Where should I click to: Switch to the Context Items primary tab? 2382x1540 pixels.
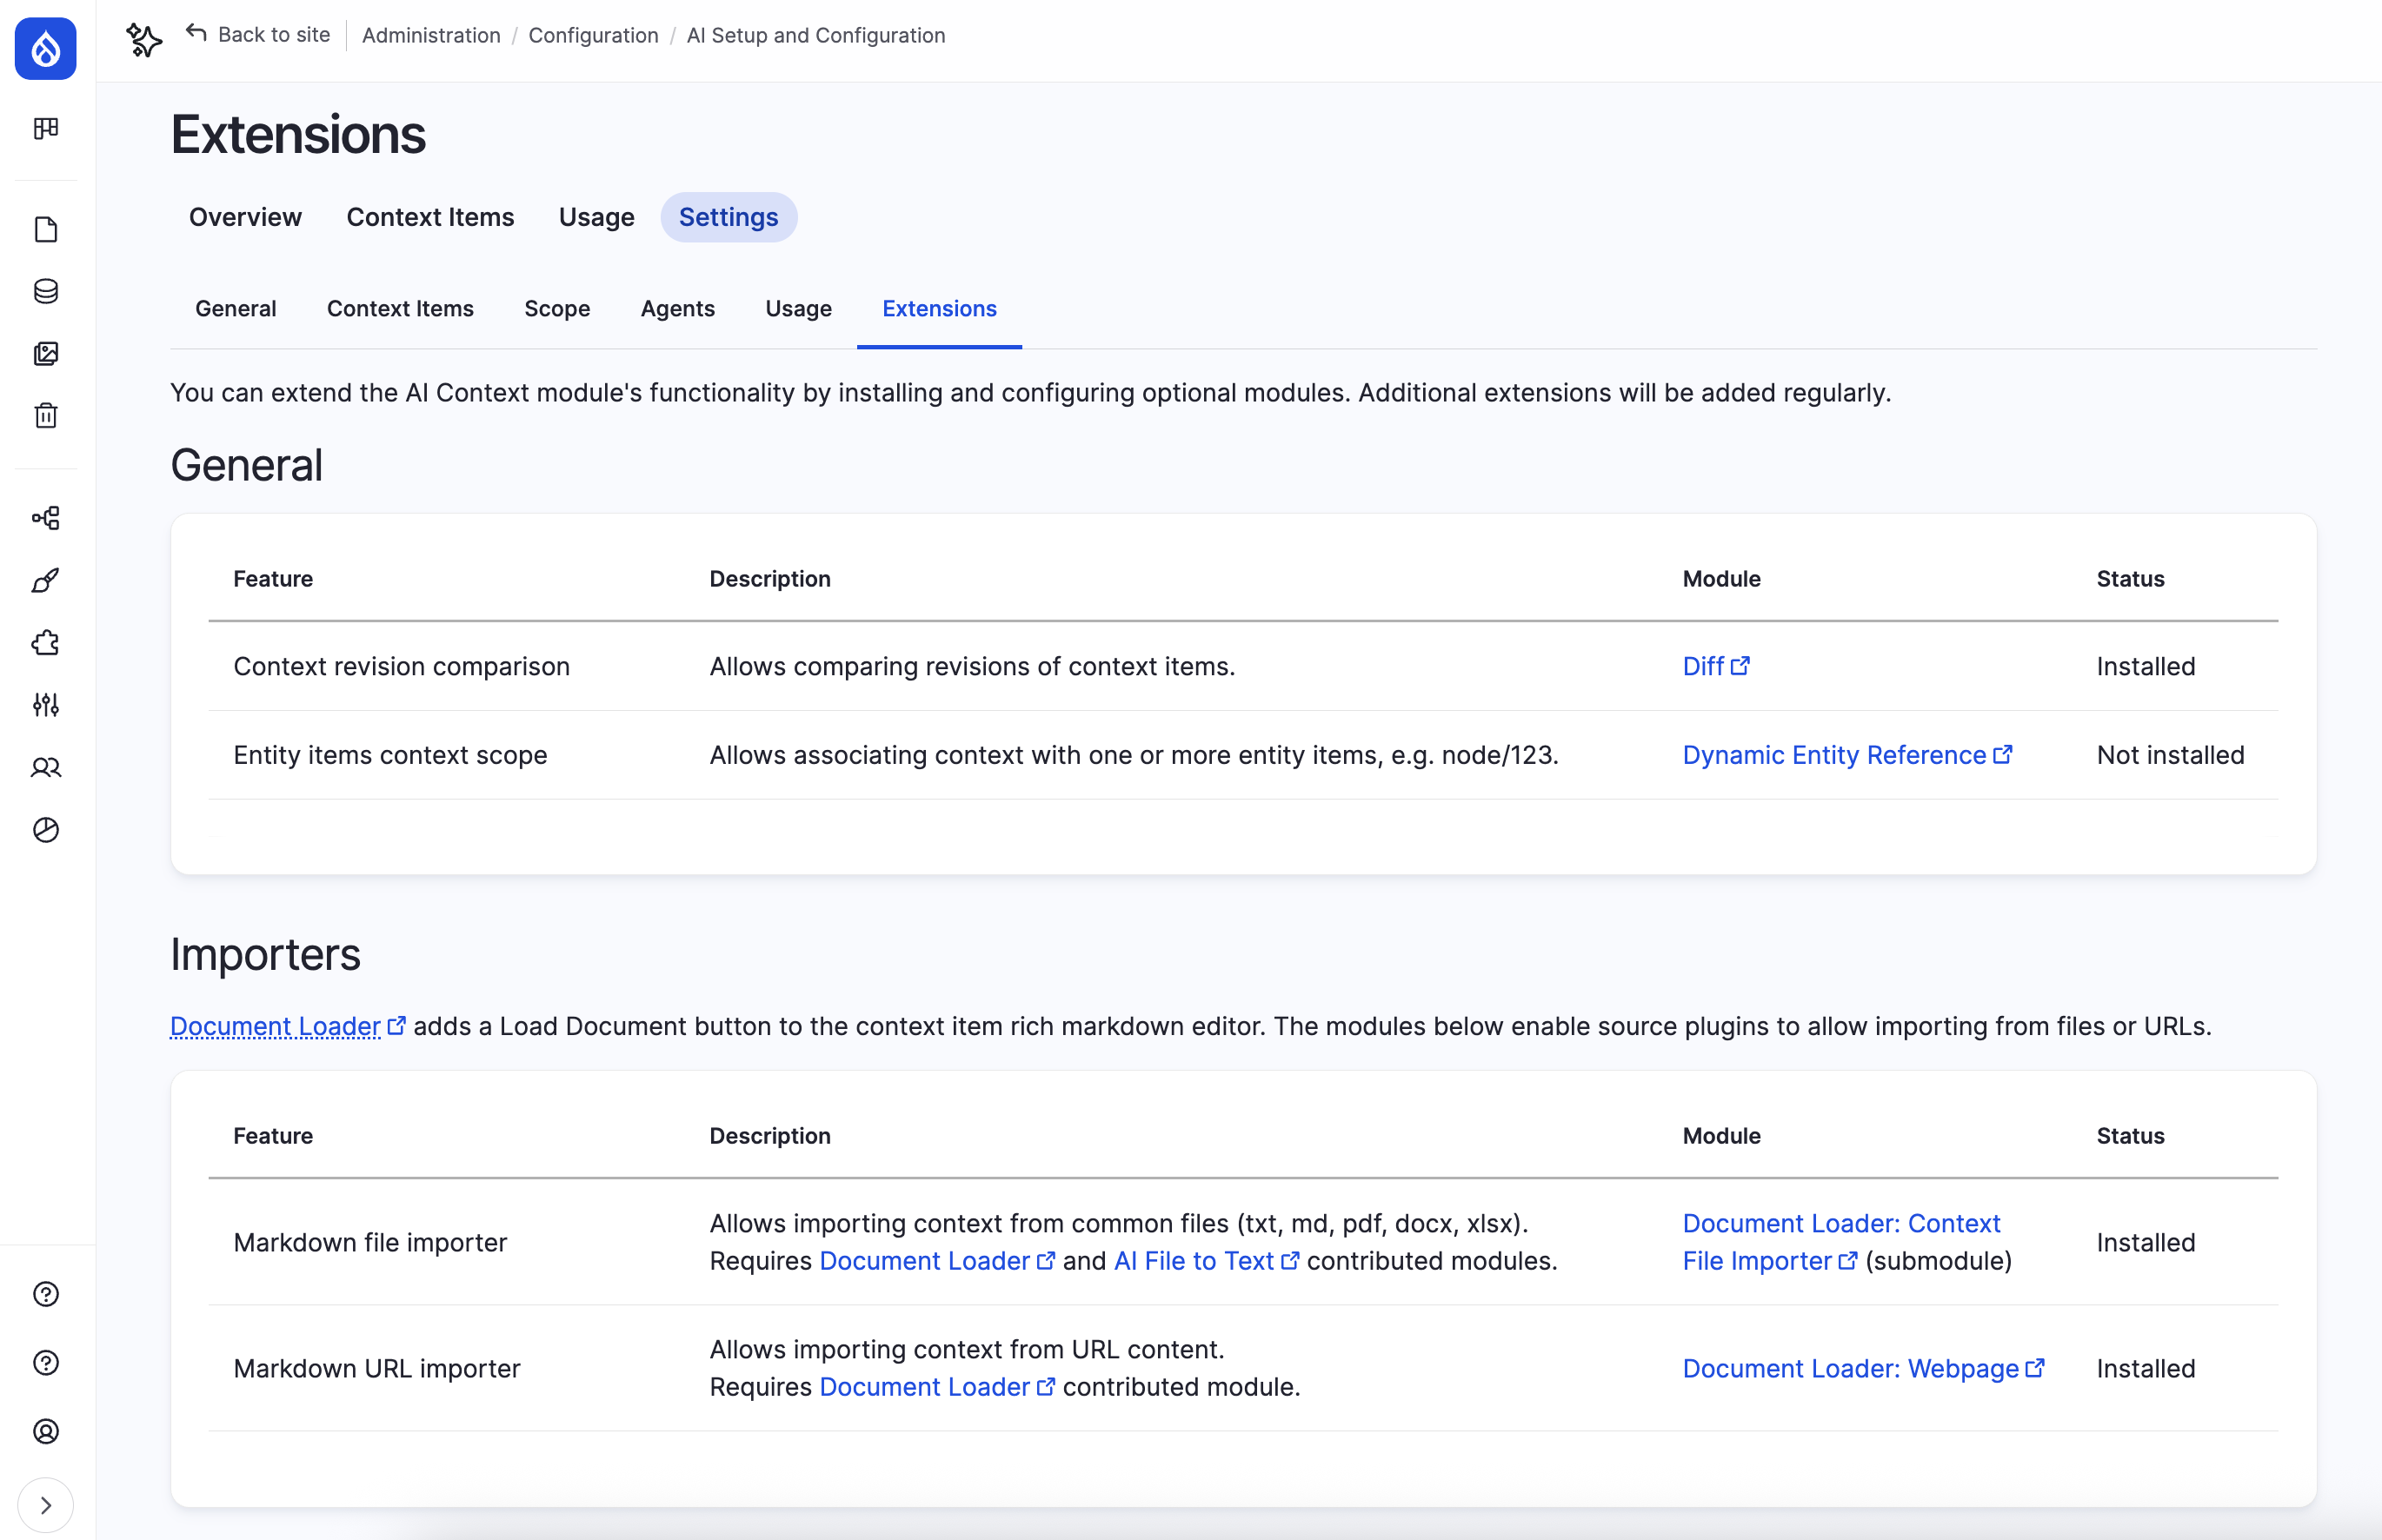pyautogui.click(x=430, y=217)
